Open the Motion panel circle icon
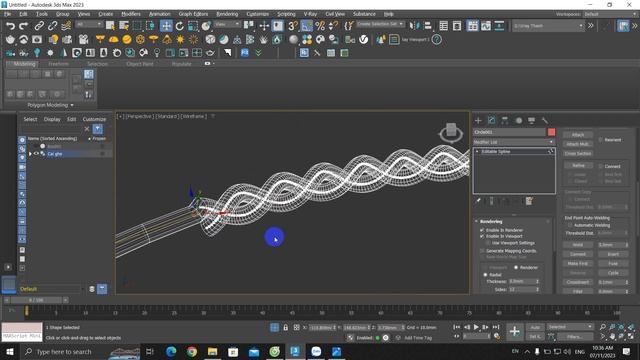 point(518,120)
